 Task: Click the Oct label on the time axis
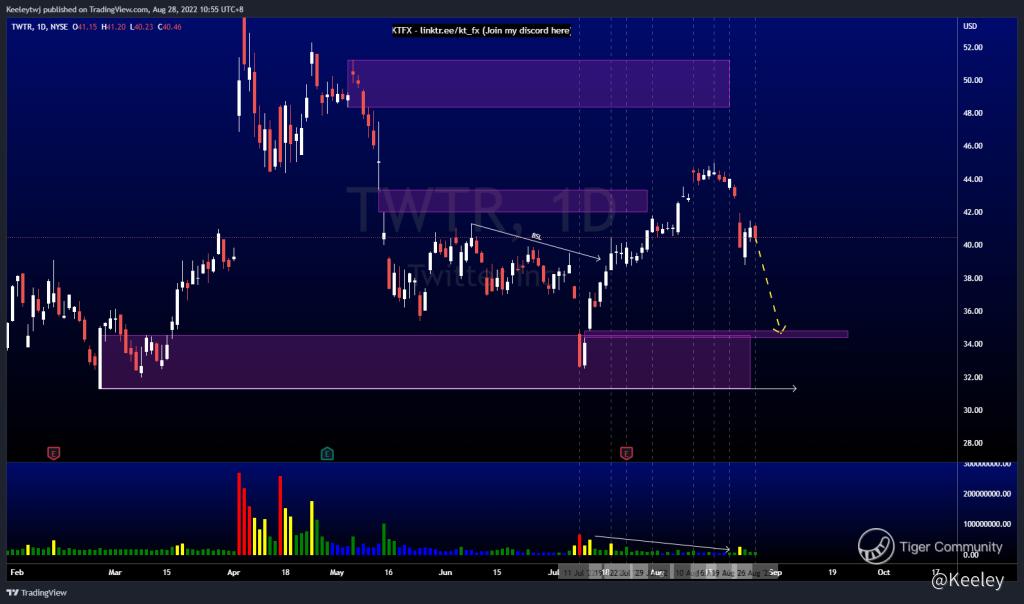(x=884, y=573)
